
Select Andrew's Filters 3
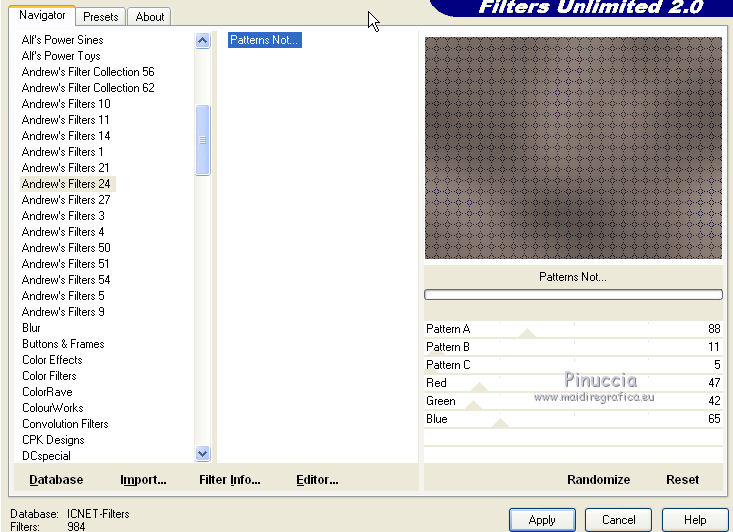click(x=63, y=216)
